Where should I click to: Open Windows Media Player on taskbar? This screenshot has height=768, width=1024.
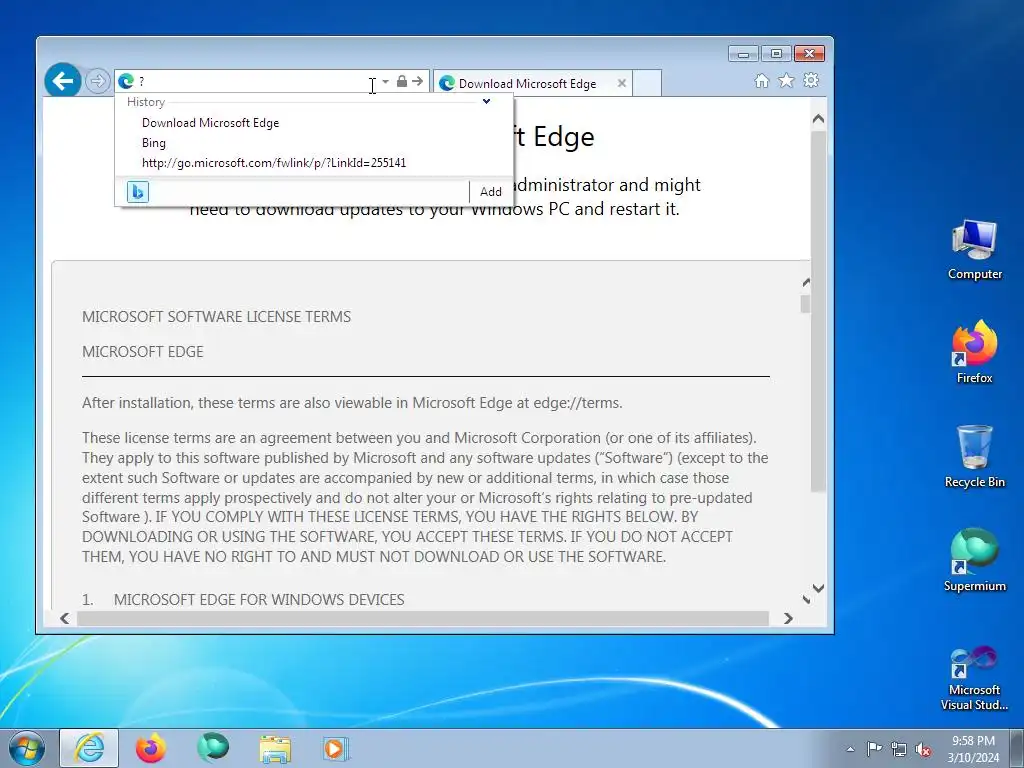336,748
